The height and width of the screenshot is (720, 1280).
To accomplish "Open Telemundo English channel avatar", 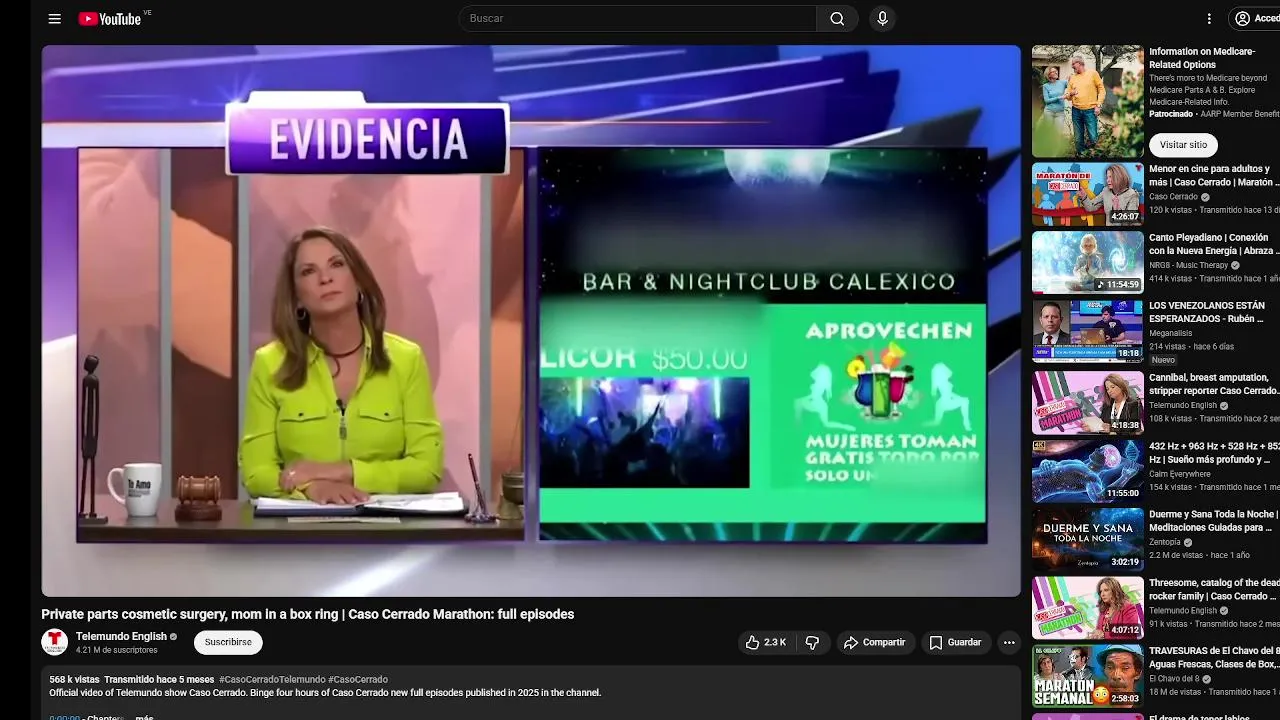I will tap(54, 642).
